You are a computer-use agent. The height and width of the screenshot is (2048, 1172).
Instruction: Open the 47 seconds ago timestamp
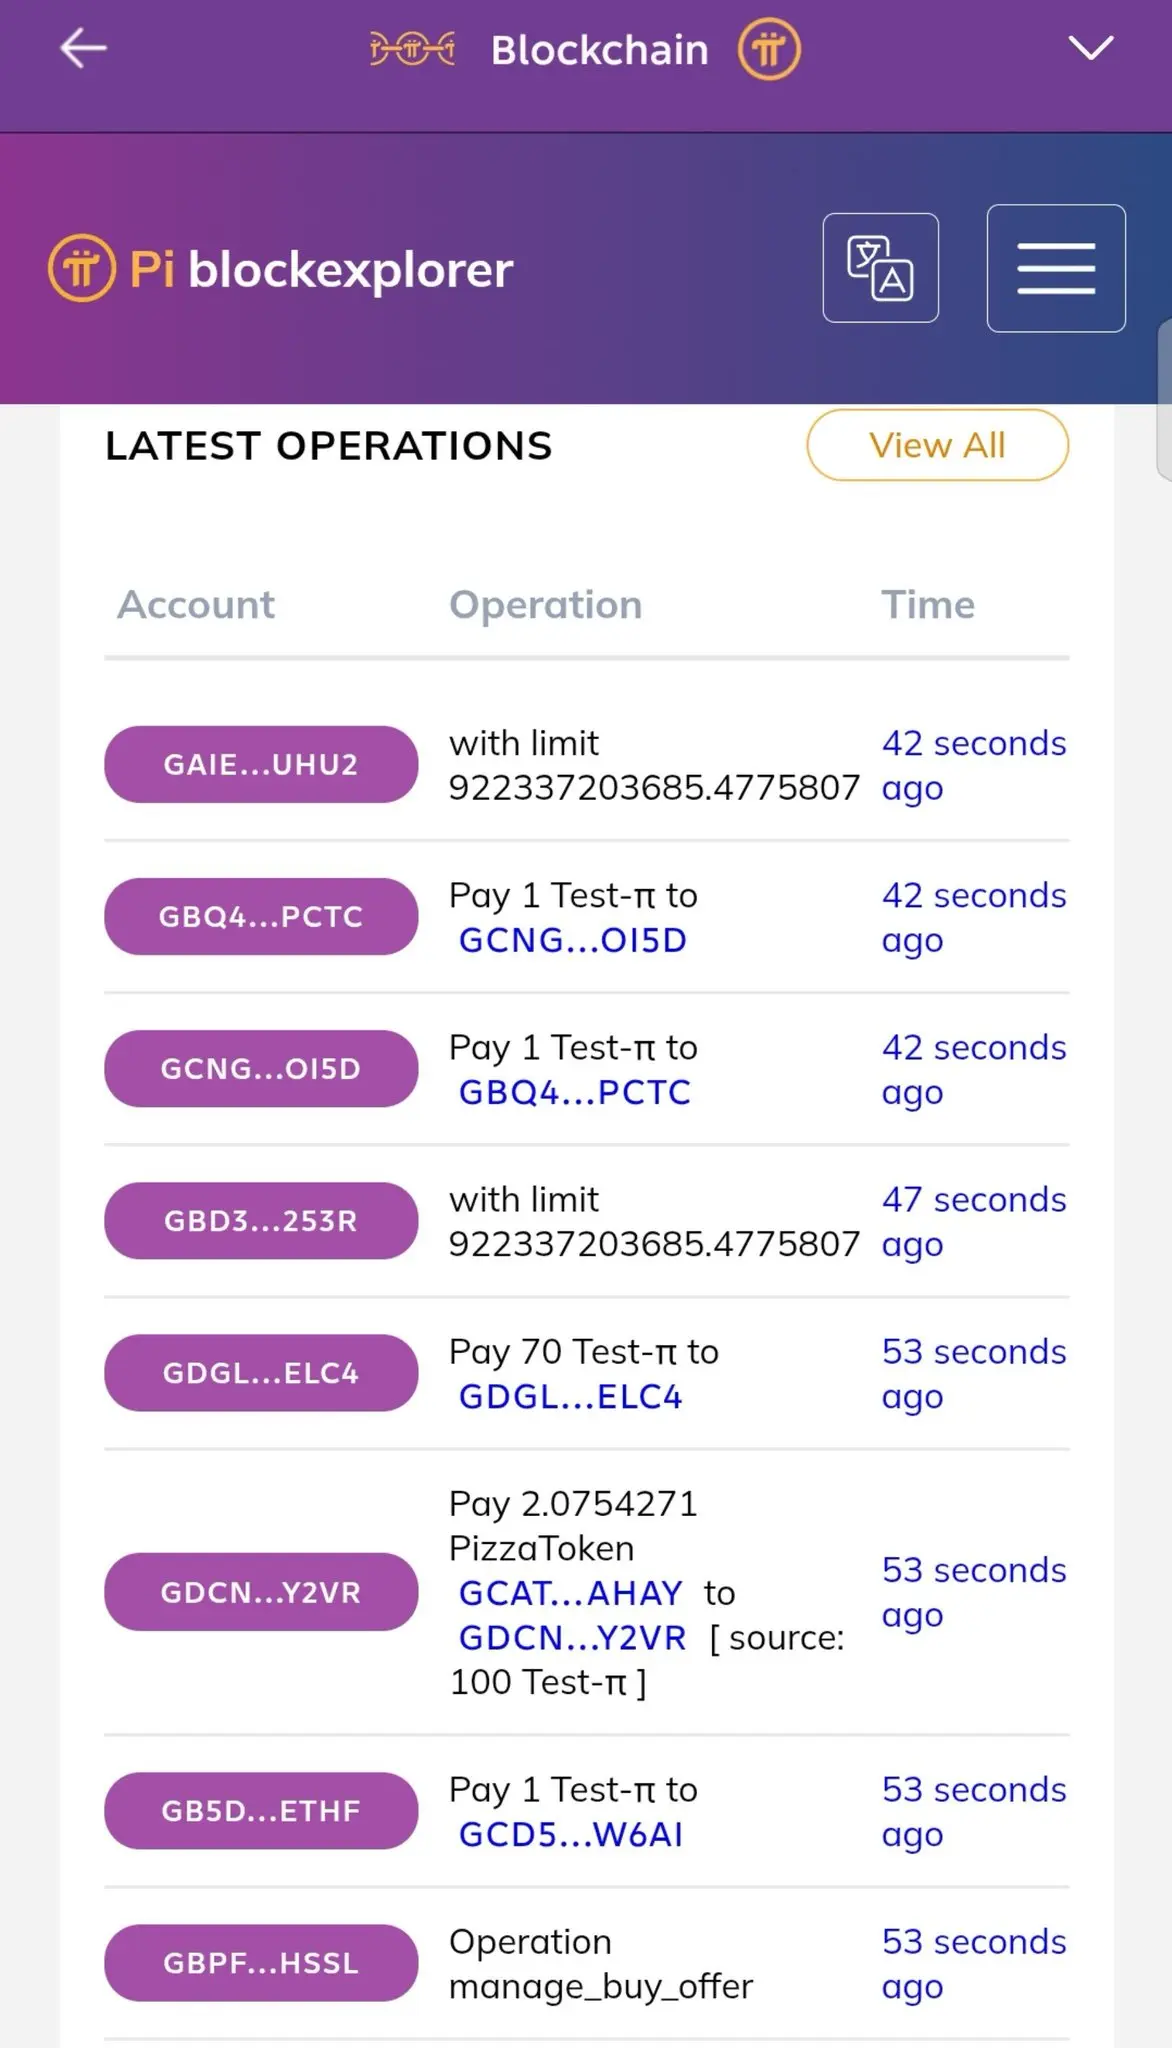point(973,1221)
